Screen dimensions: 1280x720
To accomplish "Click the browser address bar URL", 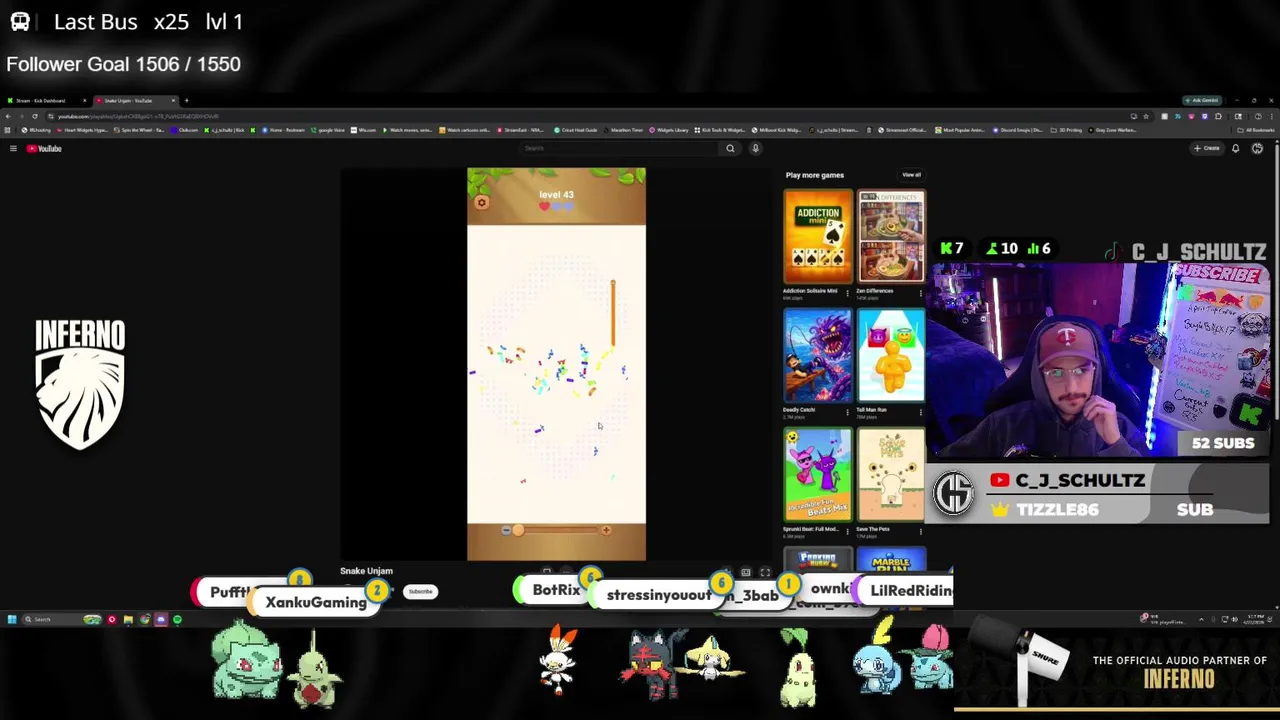I will click(138, 116).
